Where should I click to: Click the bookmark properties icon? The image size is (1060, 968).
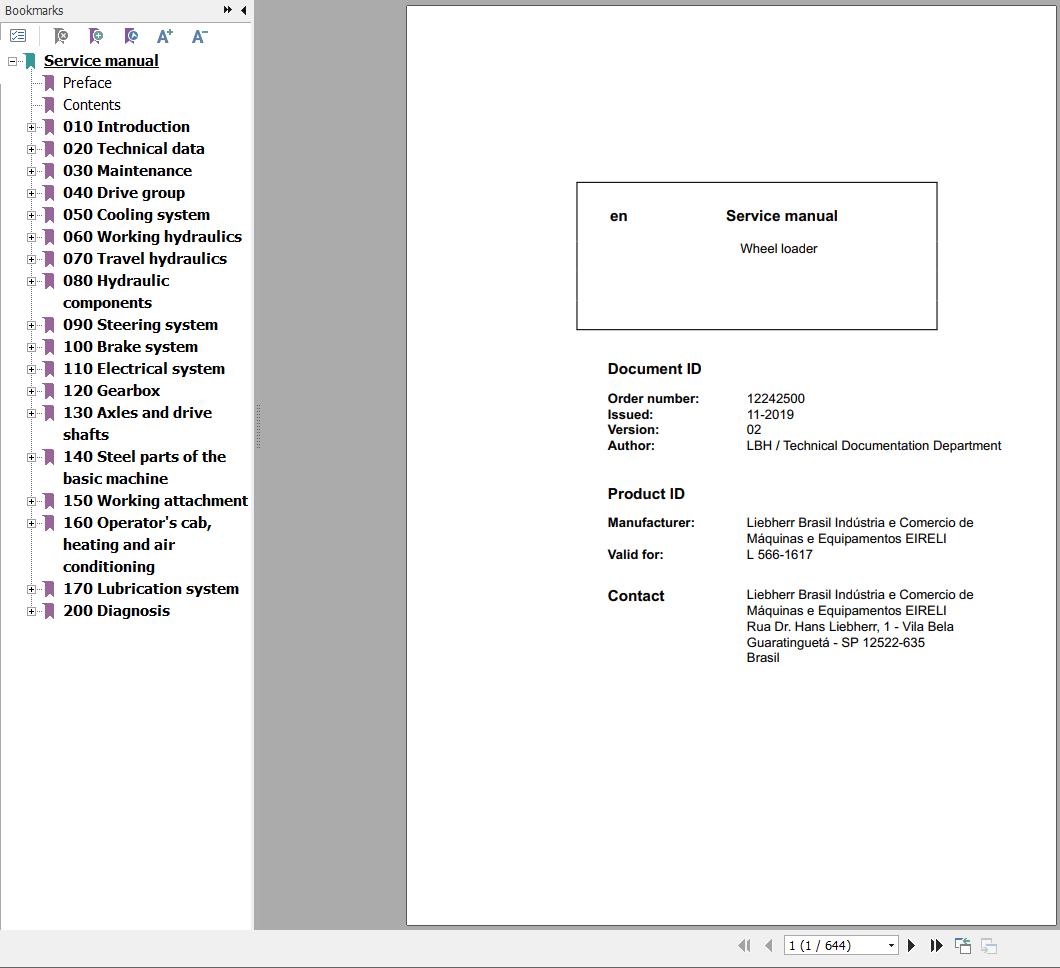pyautogui.click(x=131, y=36)
